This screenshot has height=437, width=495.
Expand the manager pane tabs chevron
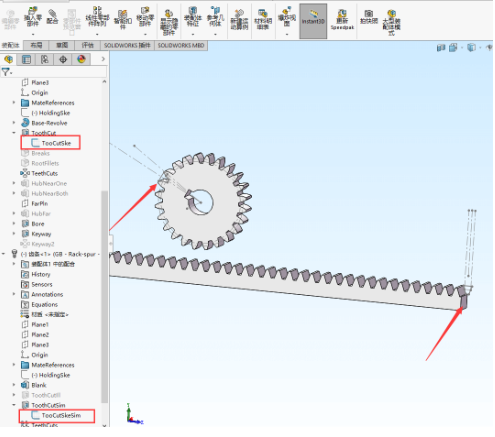pos(103,59)
